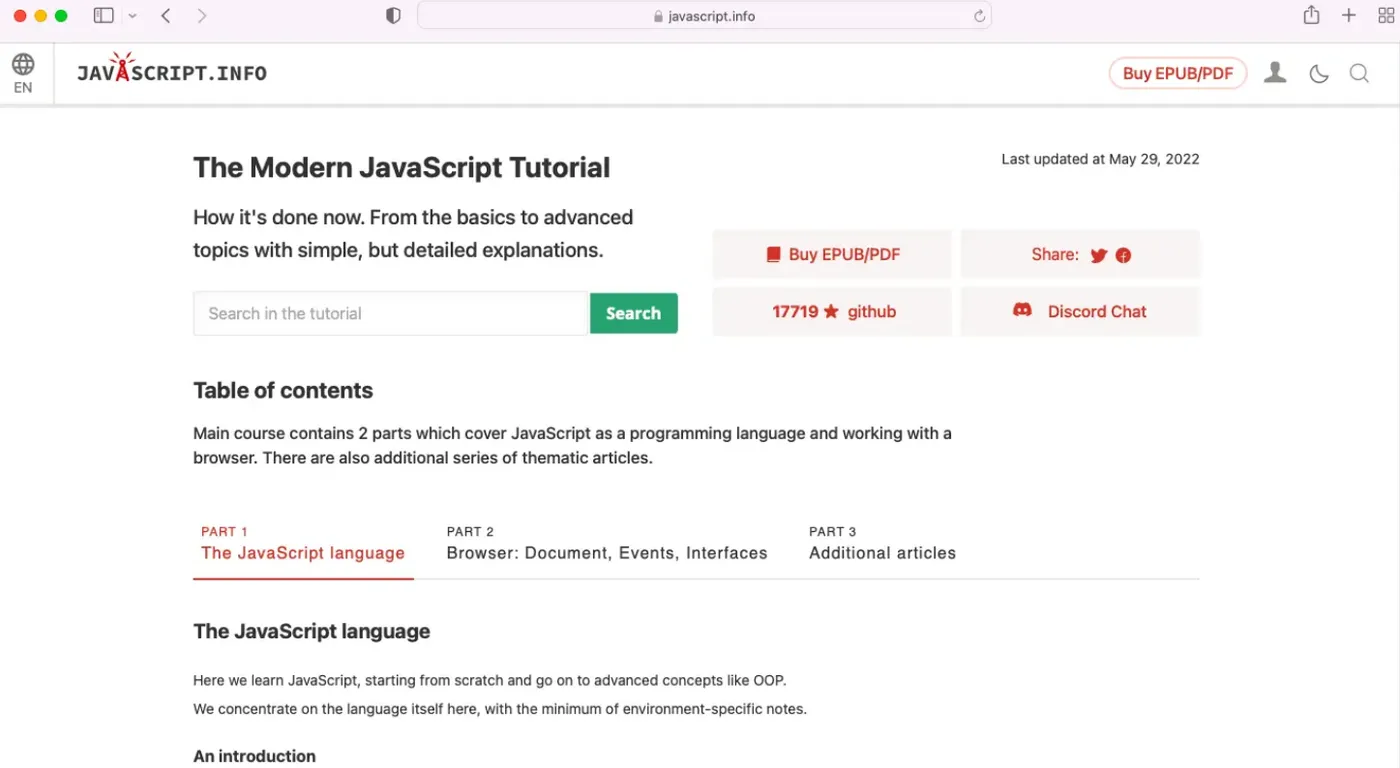Click the github star icon
The width and height of the screenshot is (1400, 768).
[x=831, y=311]
